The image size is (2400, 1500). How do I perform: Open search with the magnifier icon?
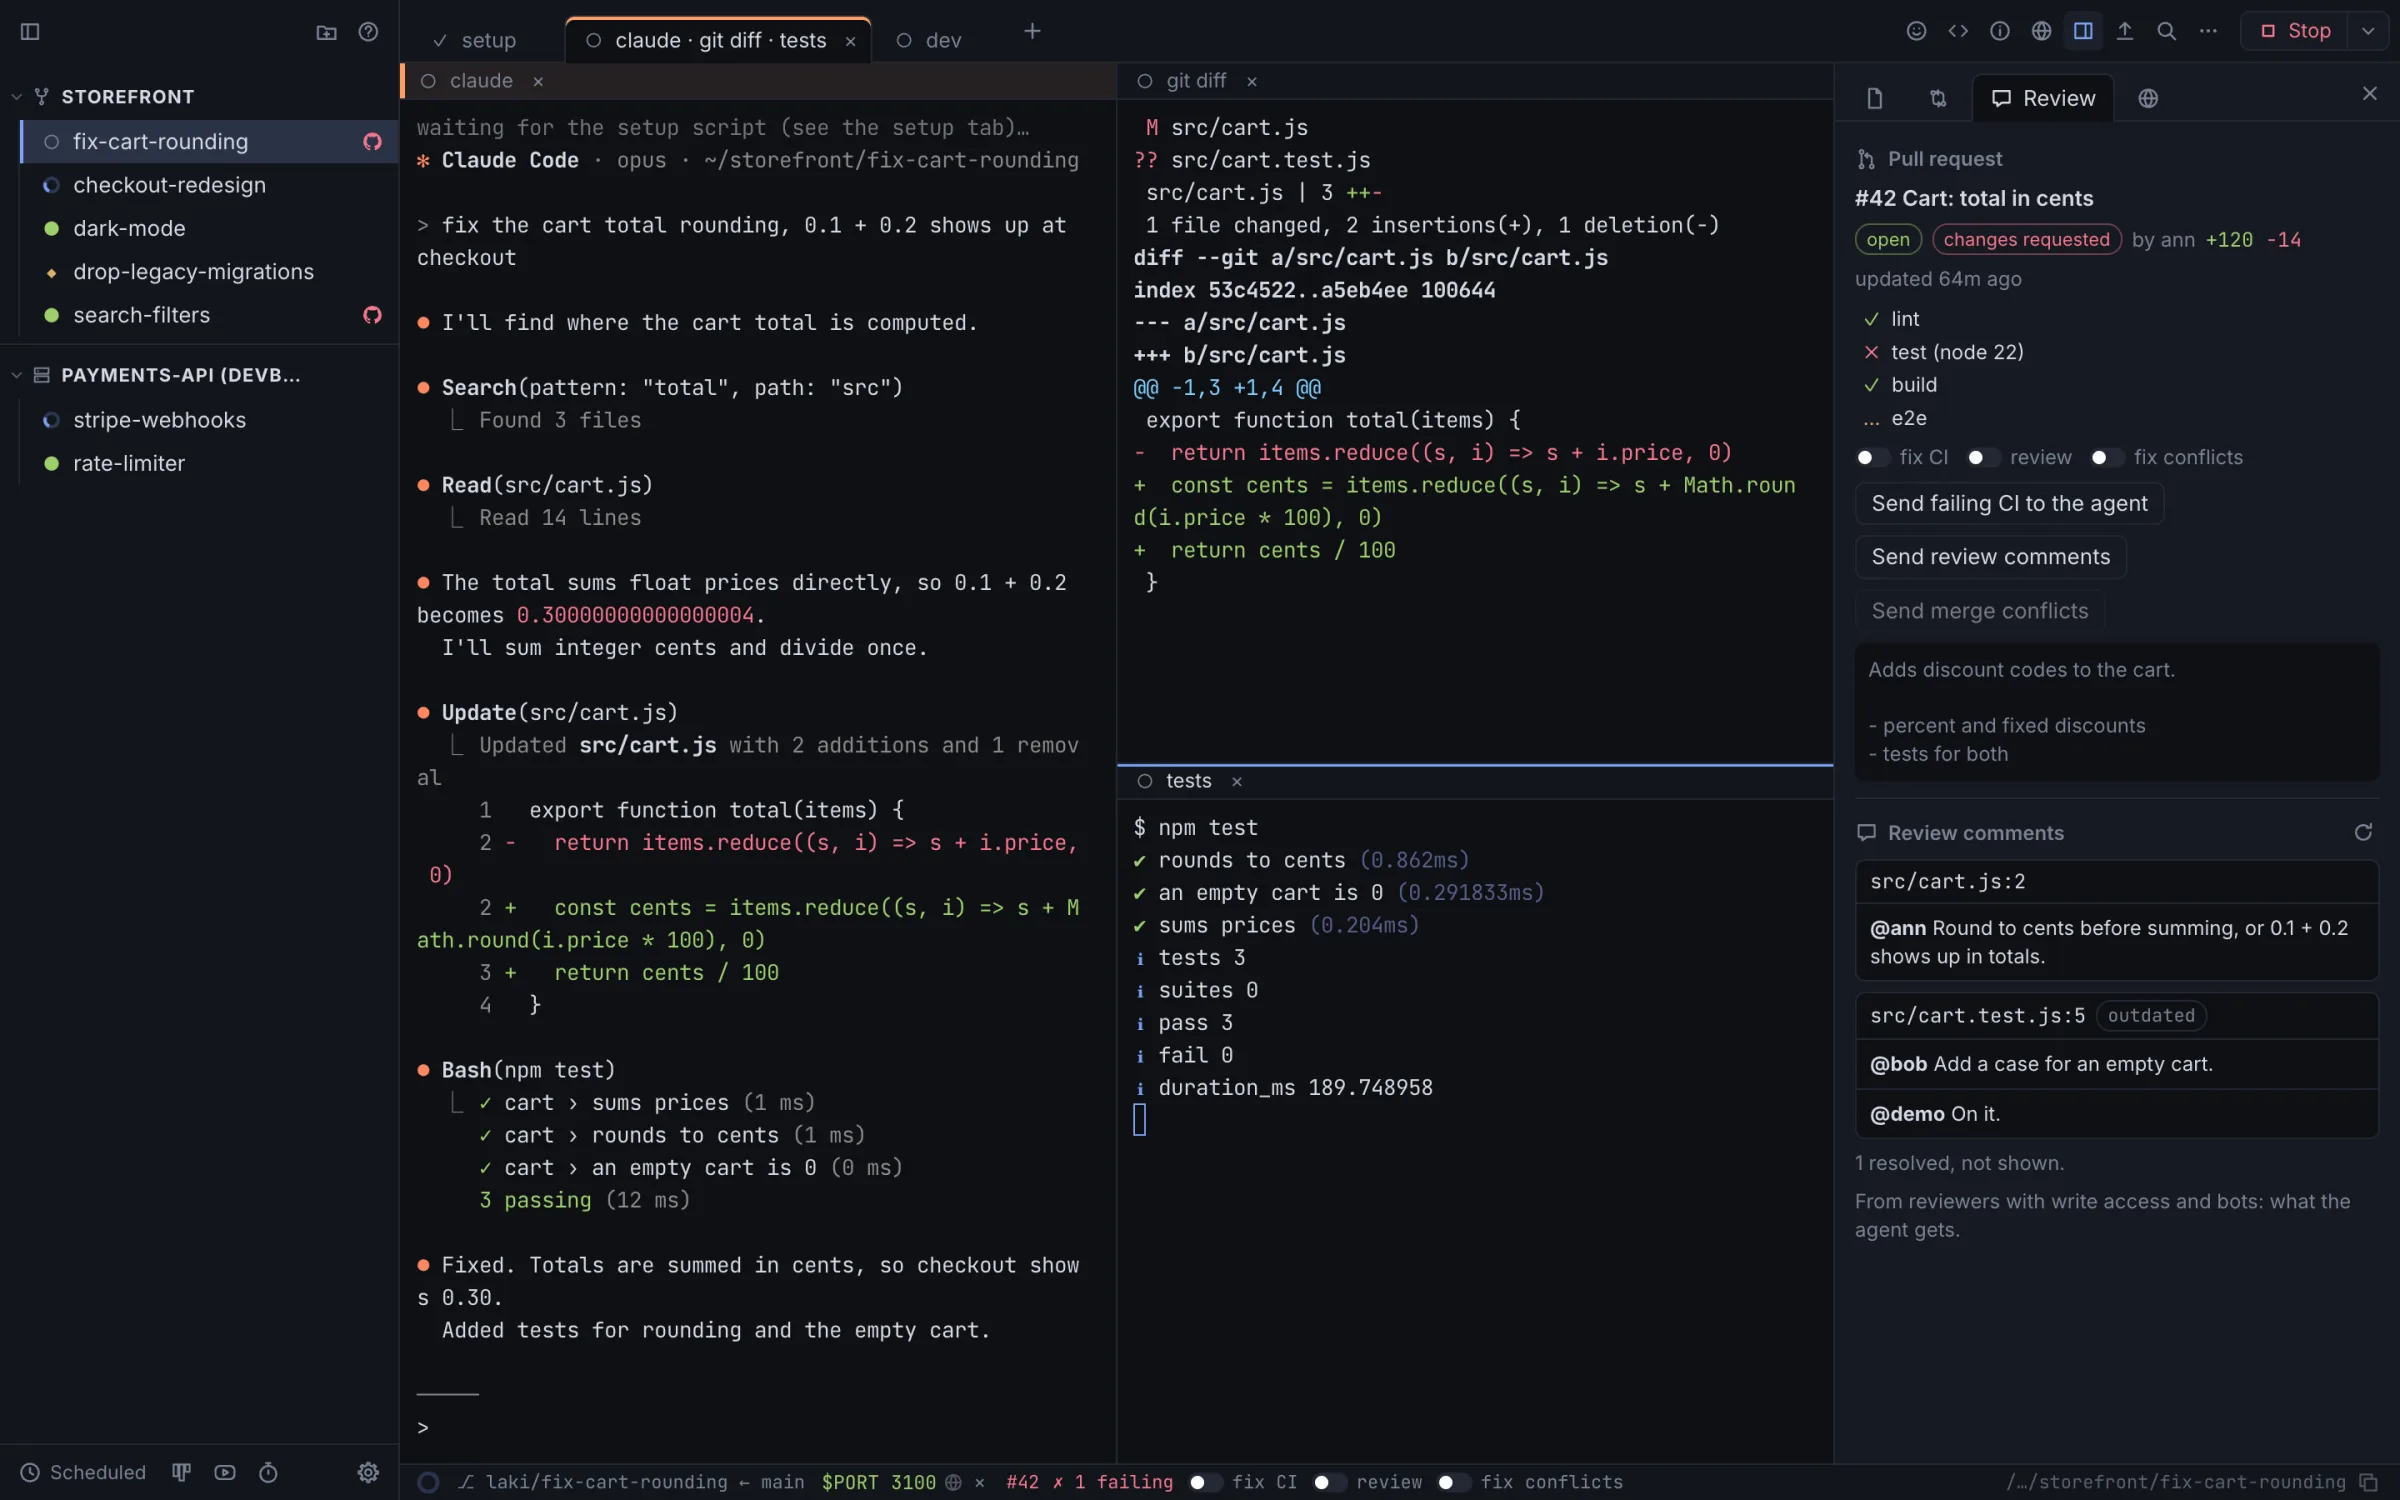tap(2166, 31)
